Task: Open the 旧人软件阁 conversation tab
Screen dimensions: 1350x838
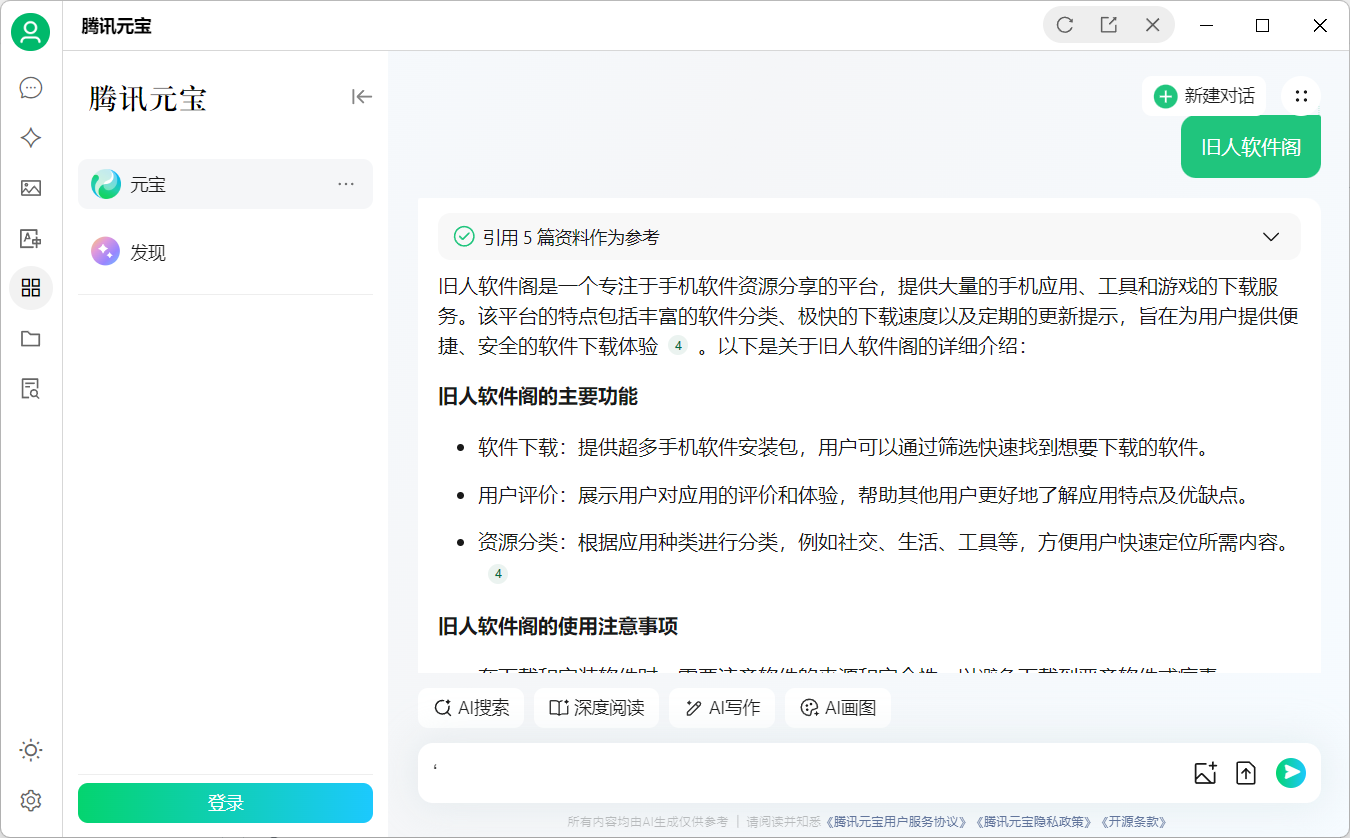Action: 1251,146
